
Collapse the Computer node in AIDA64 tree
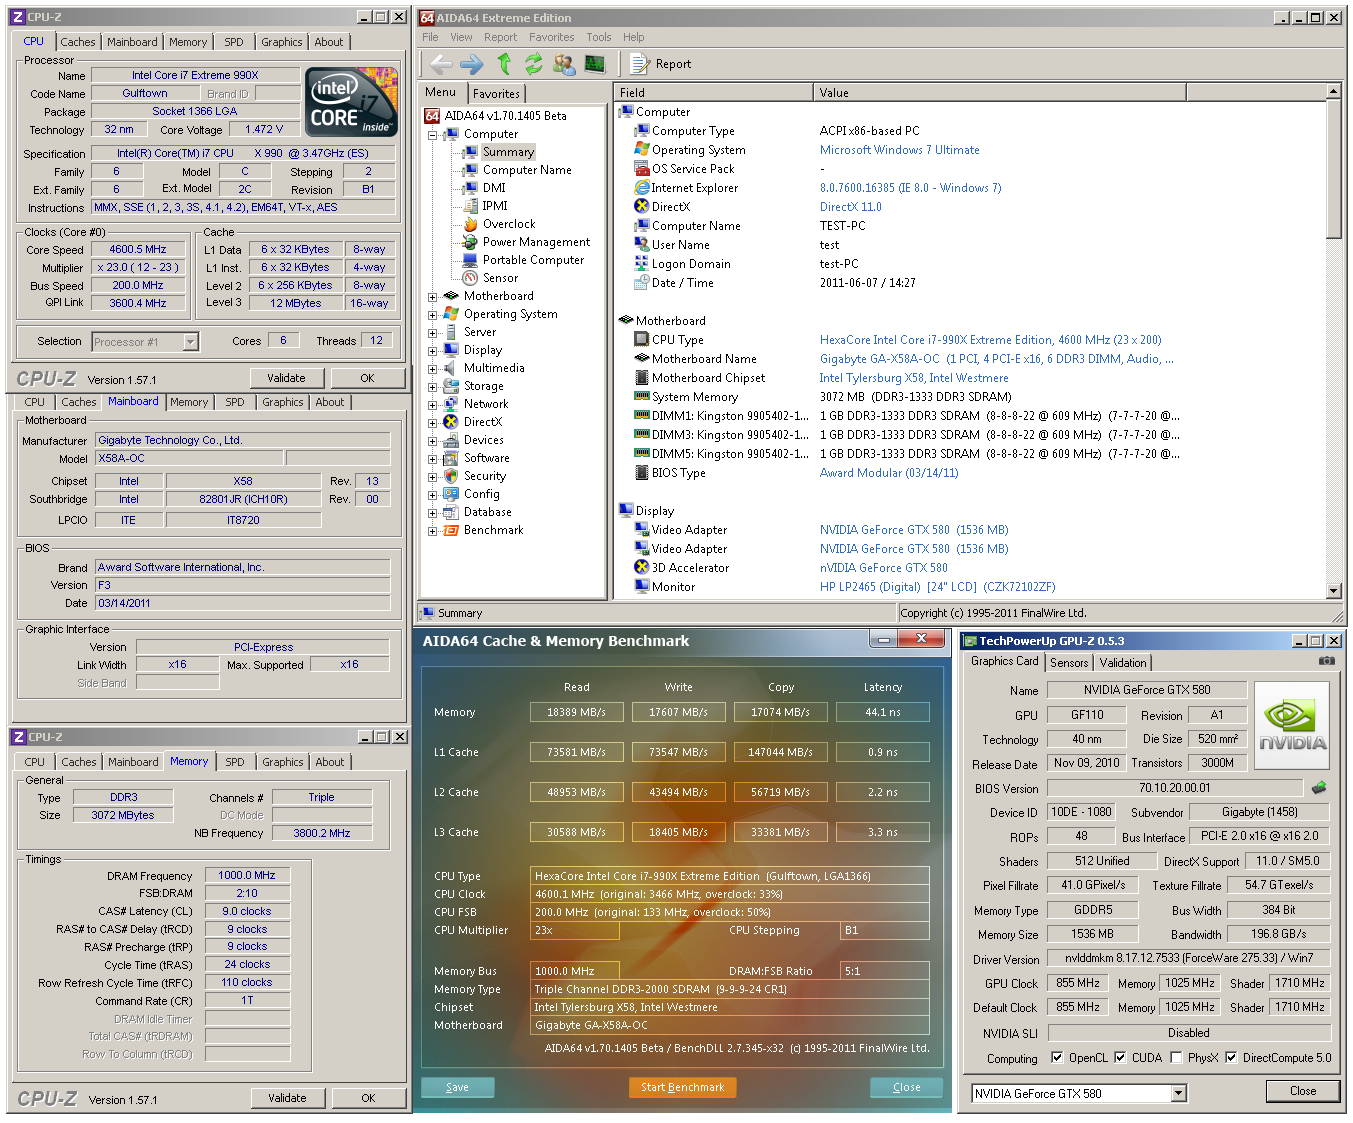432,134
